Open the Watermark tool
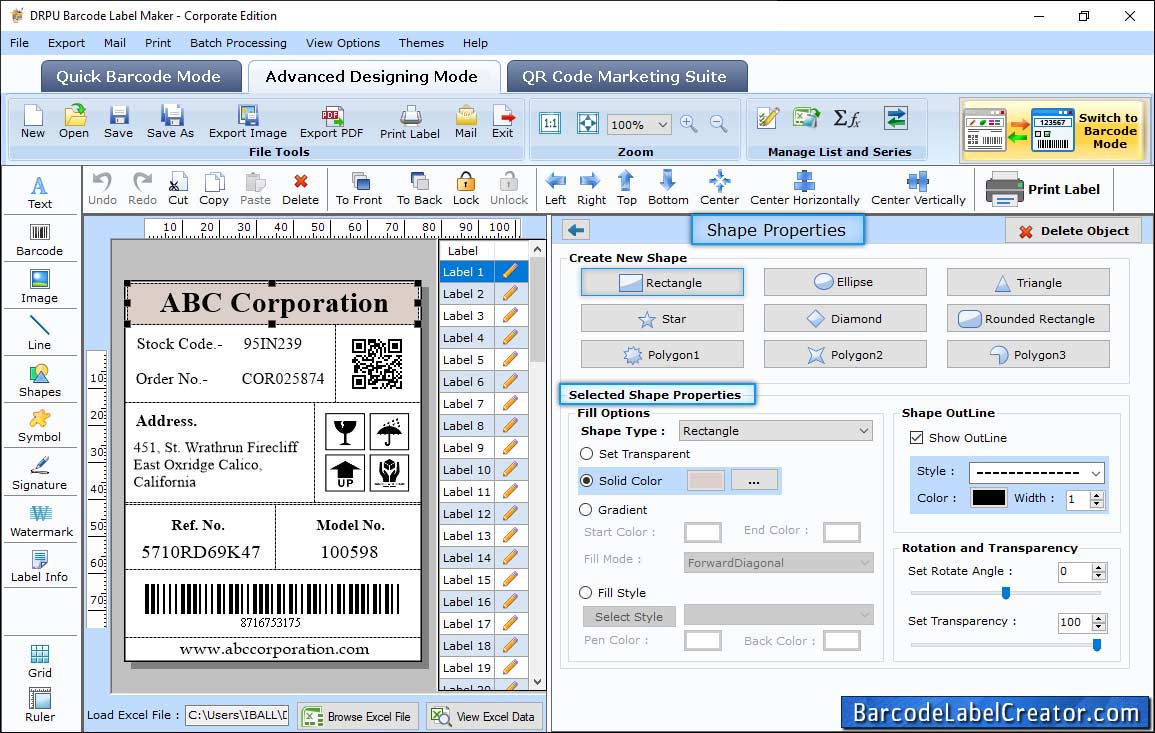The image size is (1155, 733). [40, 520]
